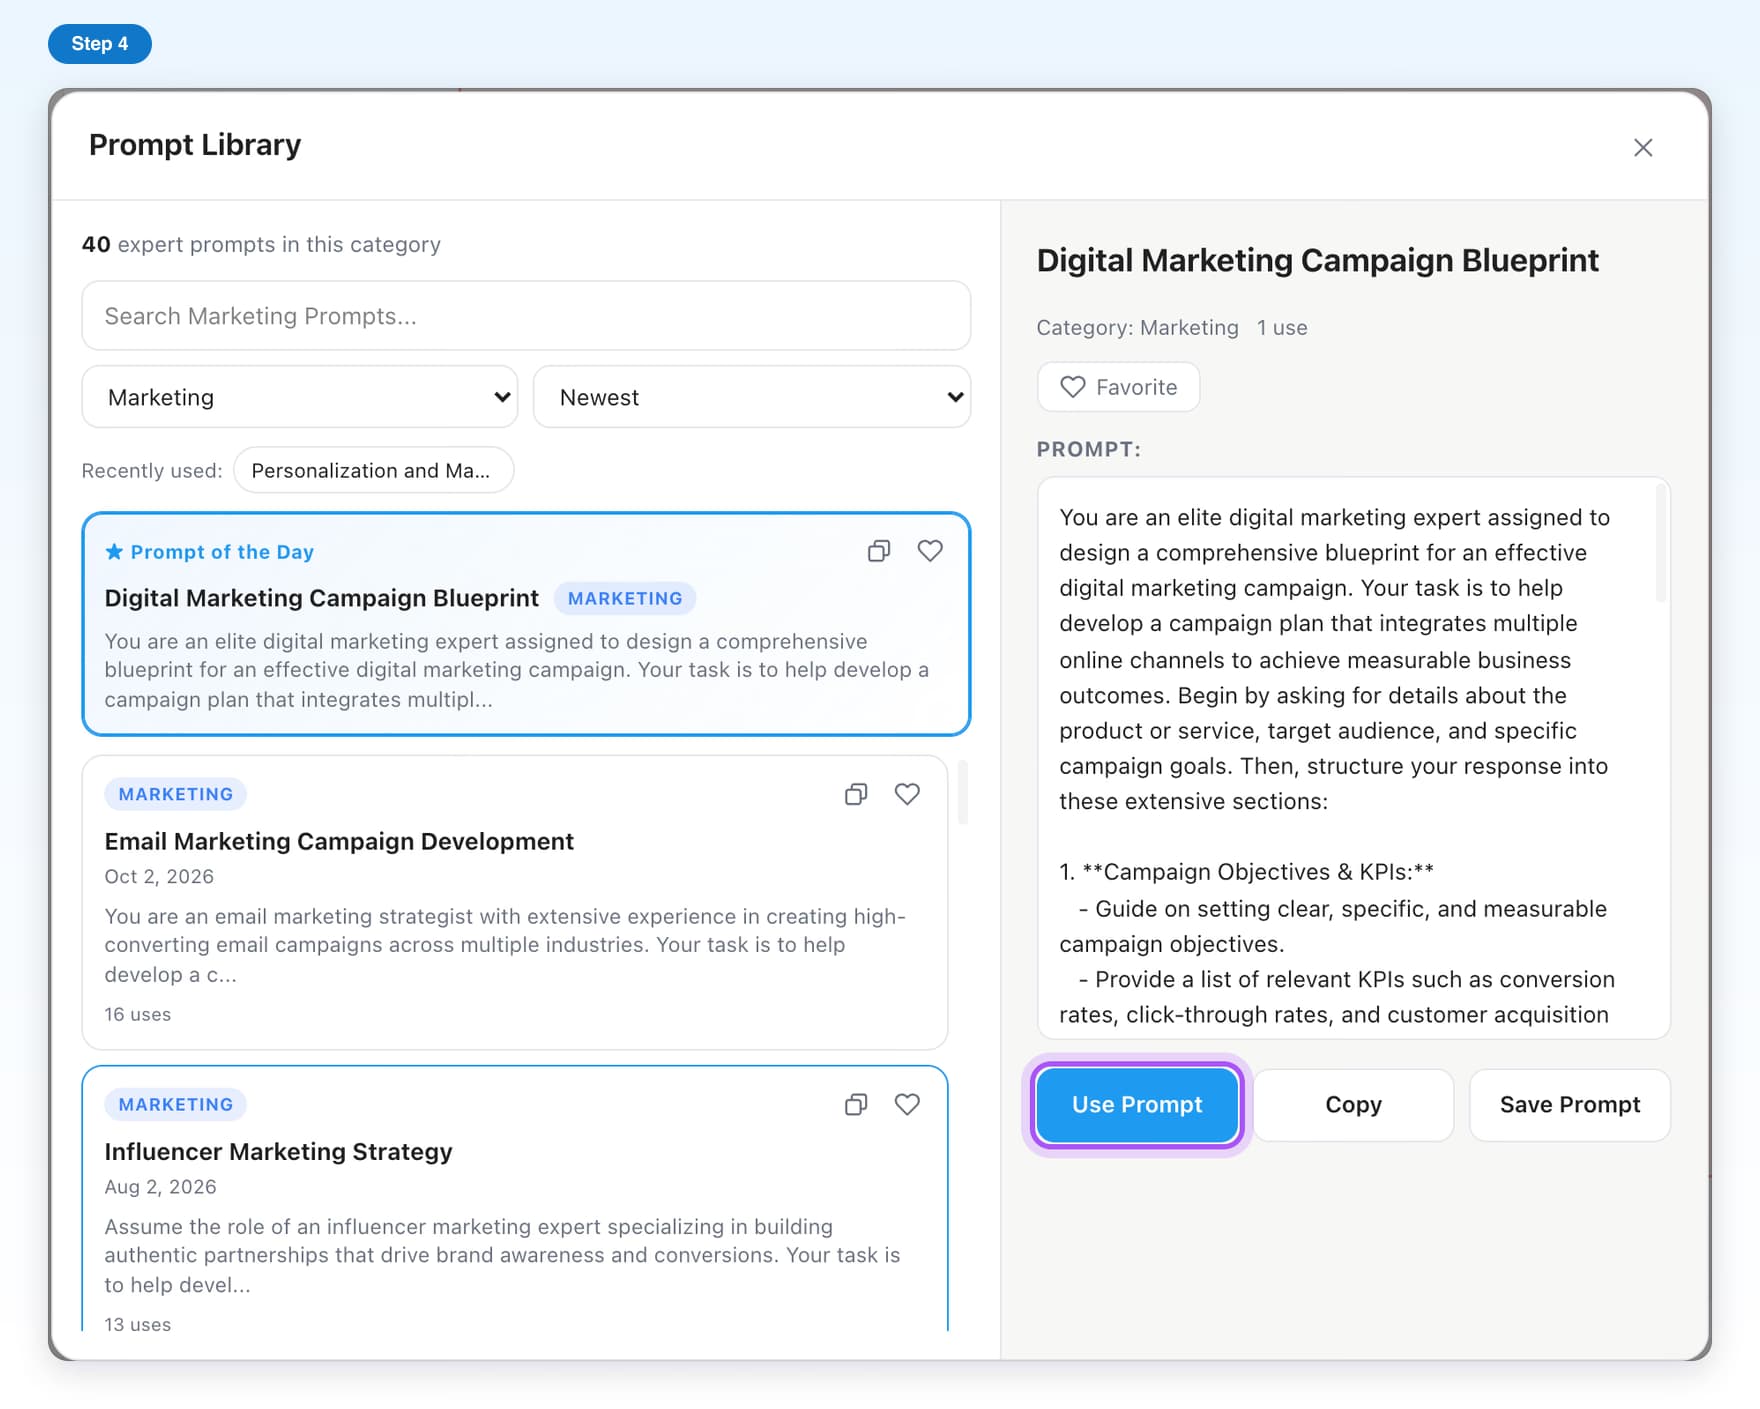Open the Newest sort dropdown

[x=752, y=397]
